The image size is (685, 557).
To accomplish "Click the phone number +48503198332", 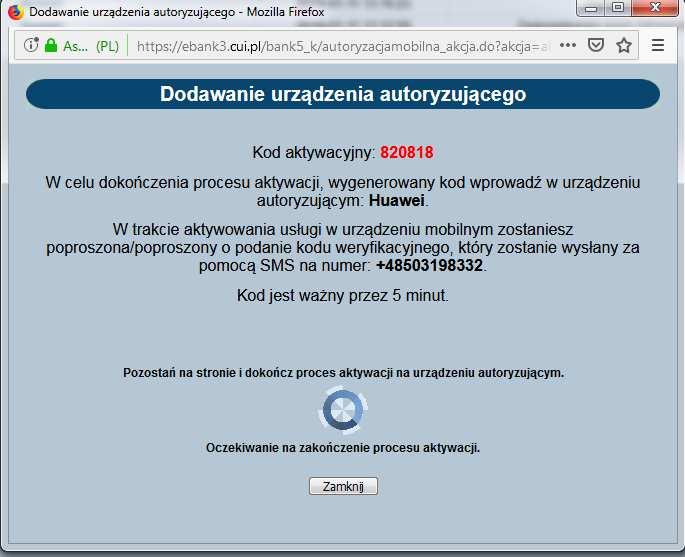I will (x=429, y=265).
